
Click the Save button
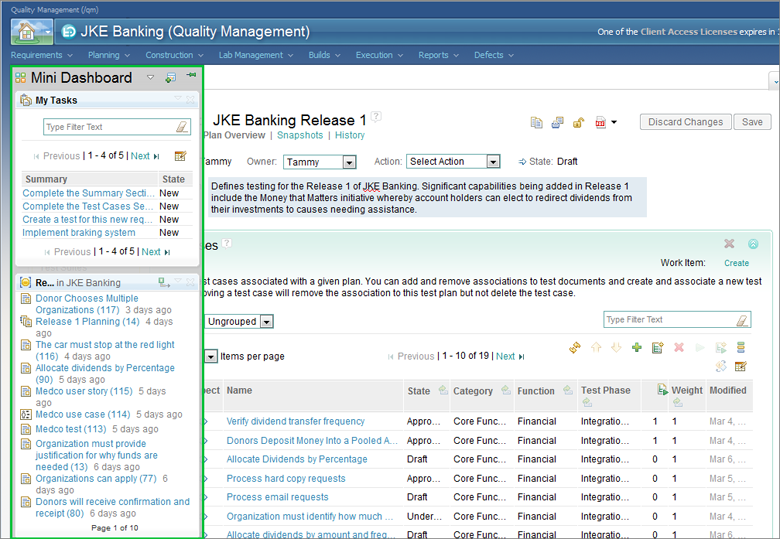coord(752,122)
